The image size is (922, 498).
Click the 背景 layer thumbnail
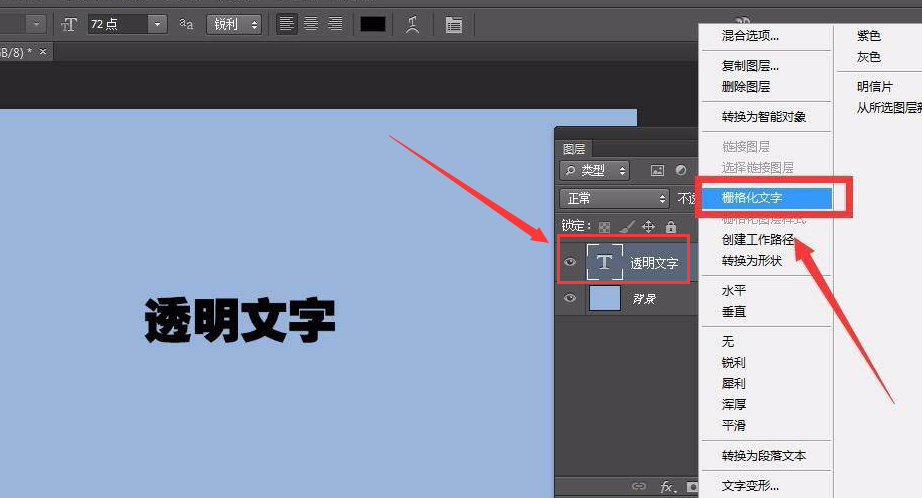[604, 298]
